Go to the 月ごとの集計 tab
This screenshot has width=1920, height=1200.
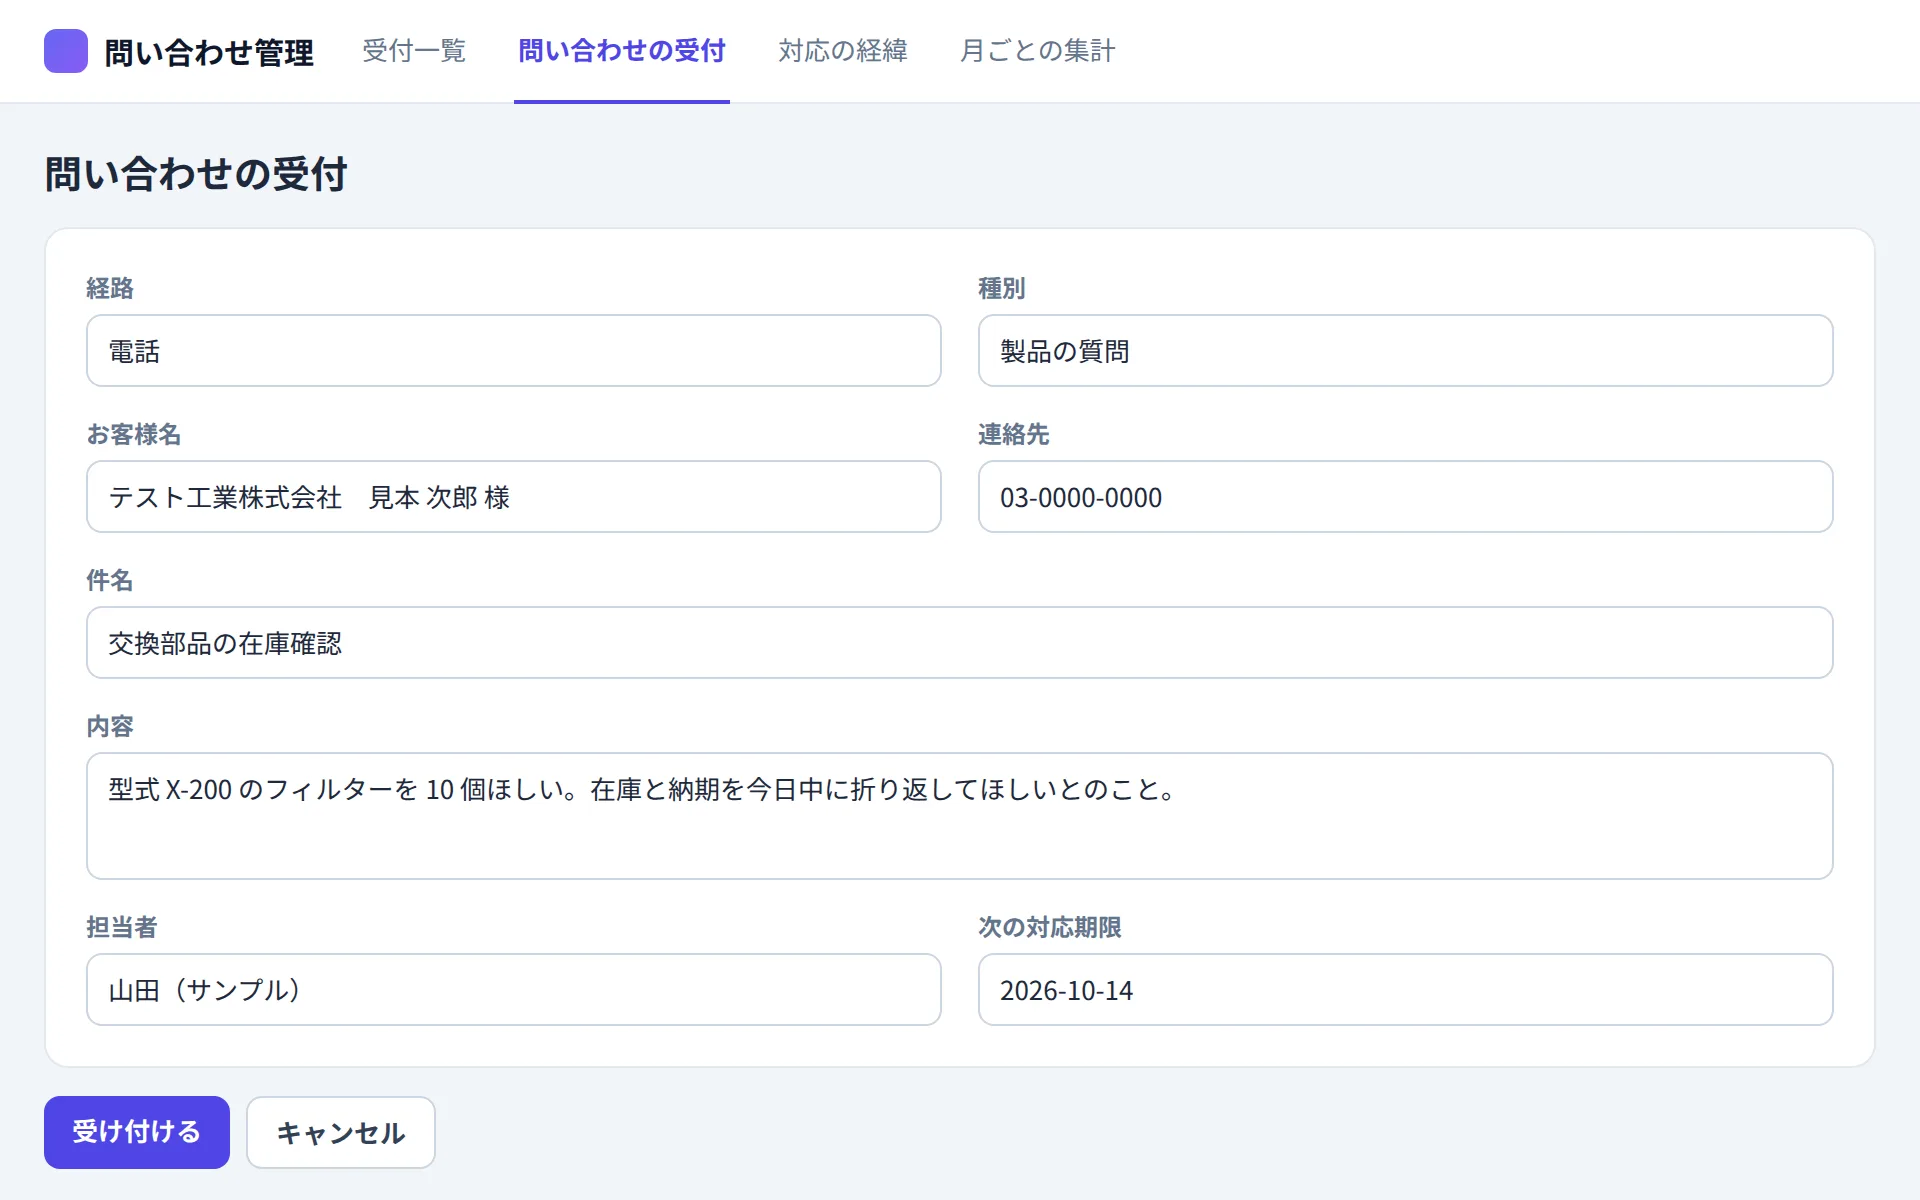(1037, 51)
